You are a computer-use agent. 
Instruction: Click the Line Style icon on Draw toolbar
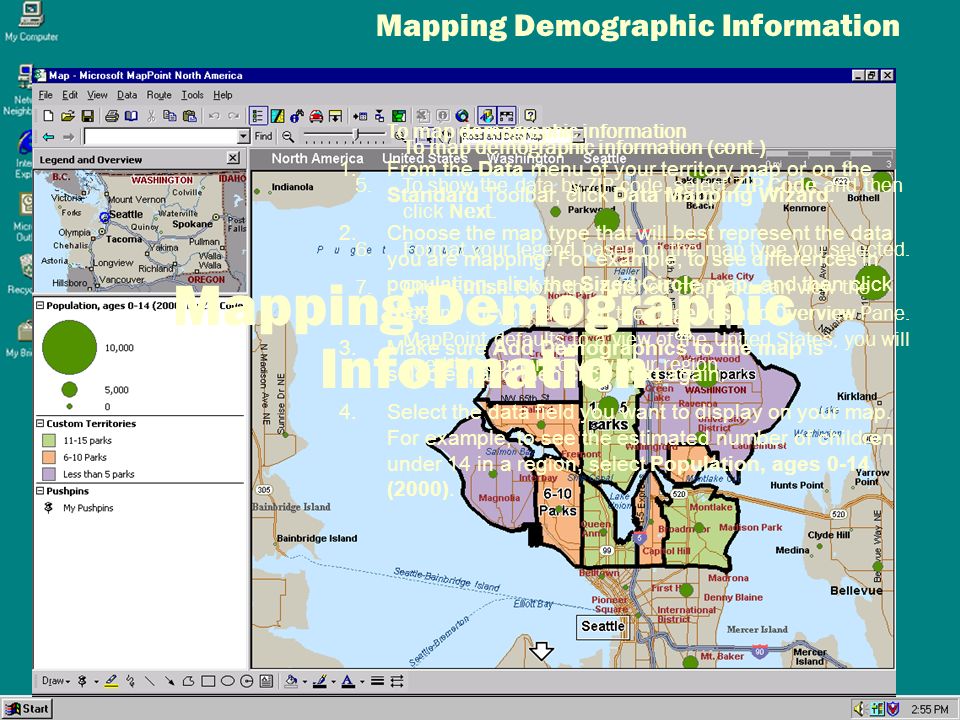point(378,681)
